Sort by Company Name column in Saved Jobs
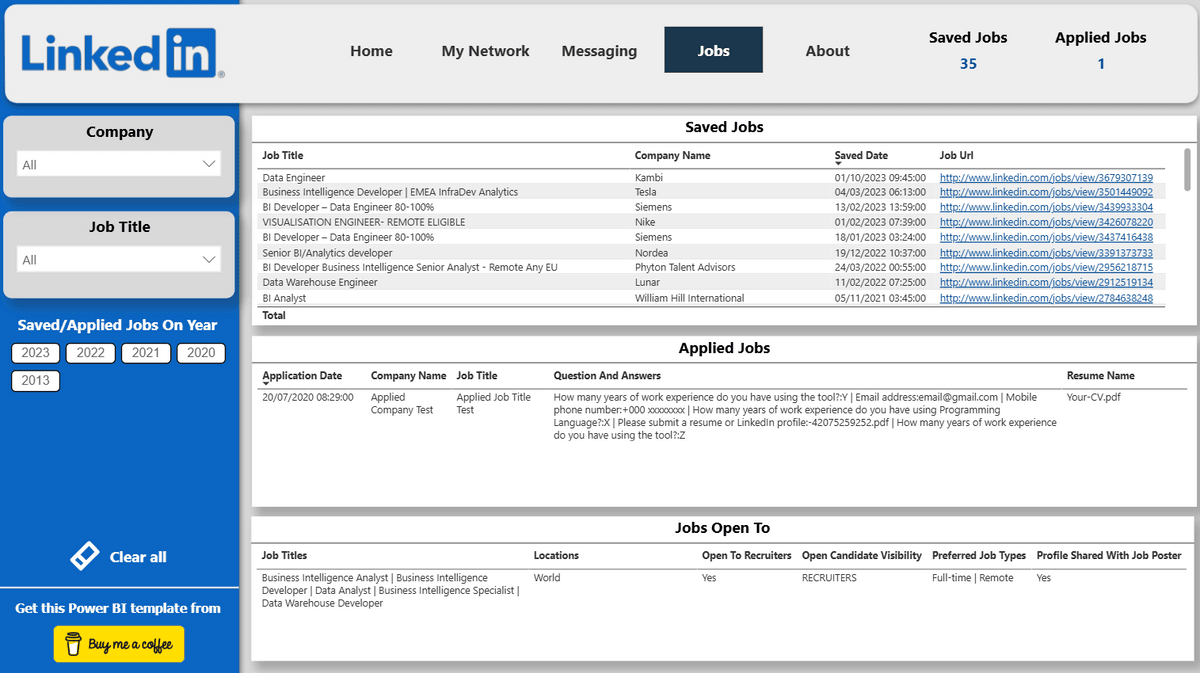Screen dimensions: 1200x673 tap(672, 156)
